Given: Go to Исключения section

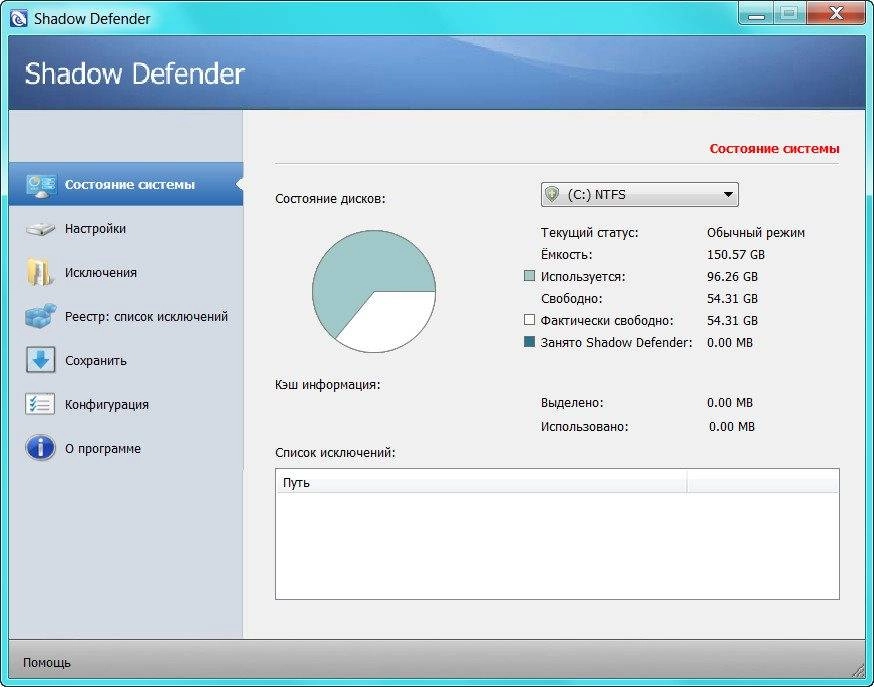Looking at the screenshot, I should click(x=126, y=272).
